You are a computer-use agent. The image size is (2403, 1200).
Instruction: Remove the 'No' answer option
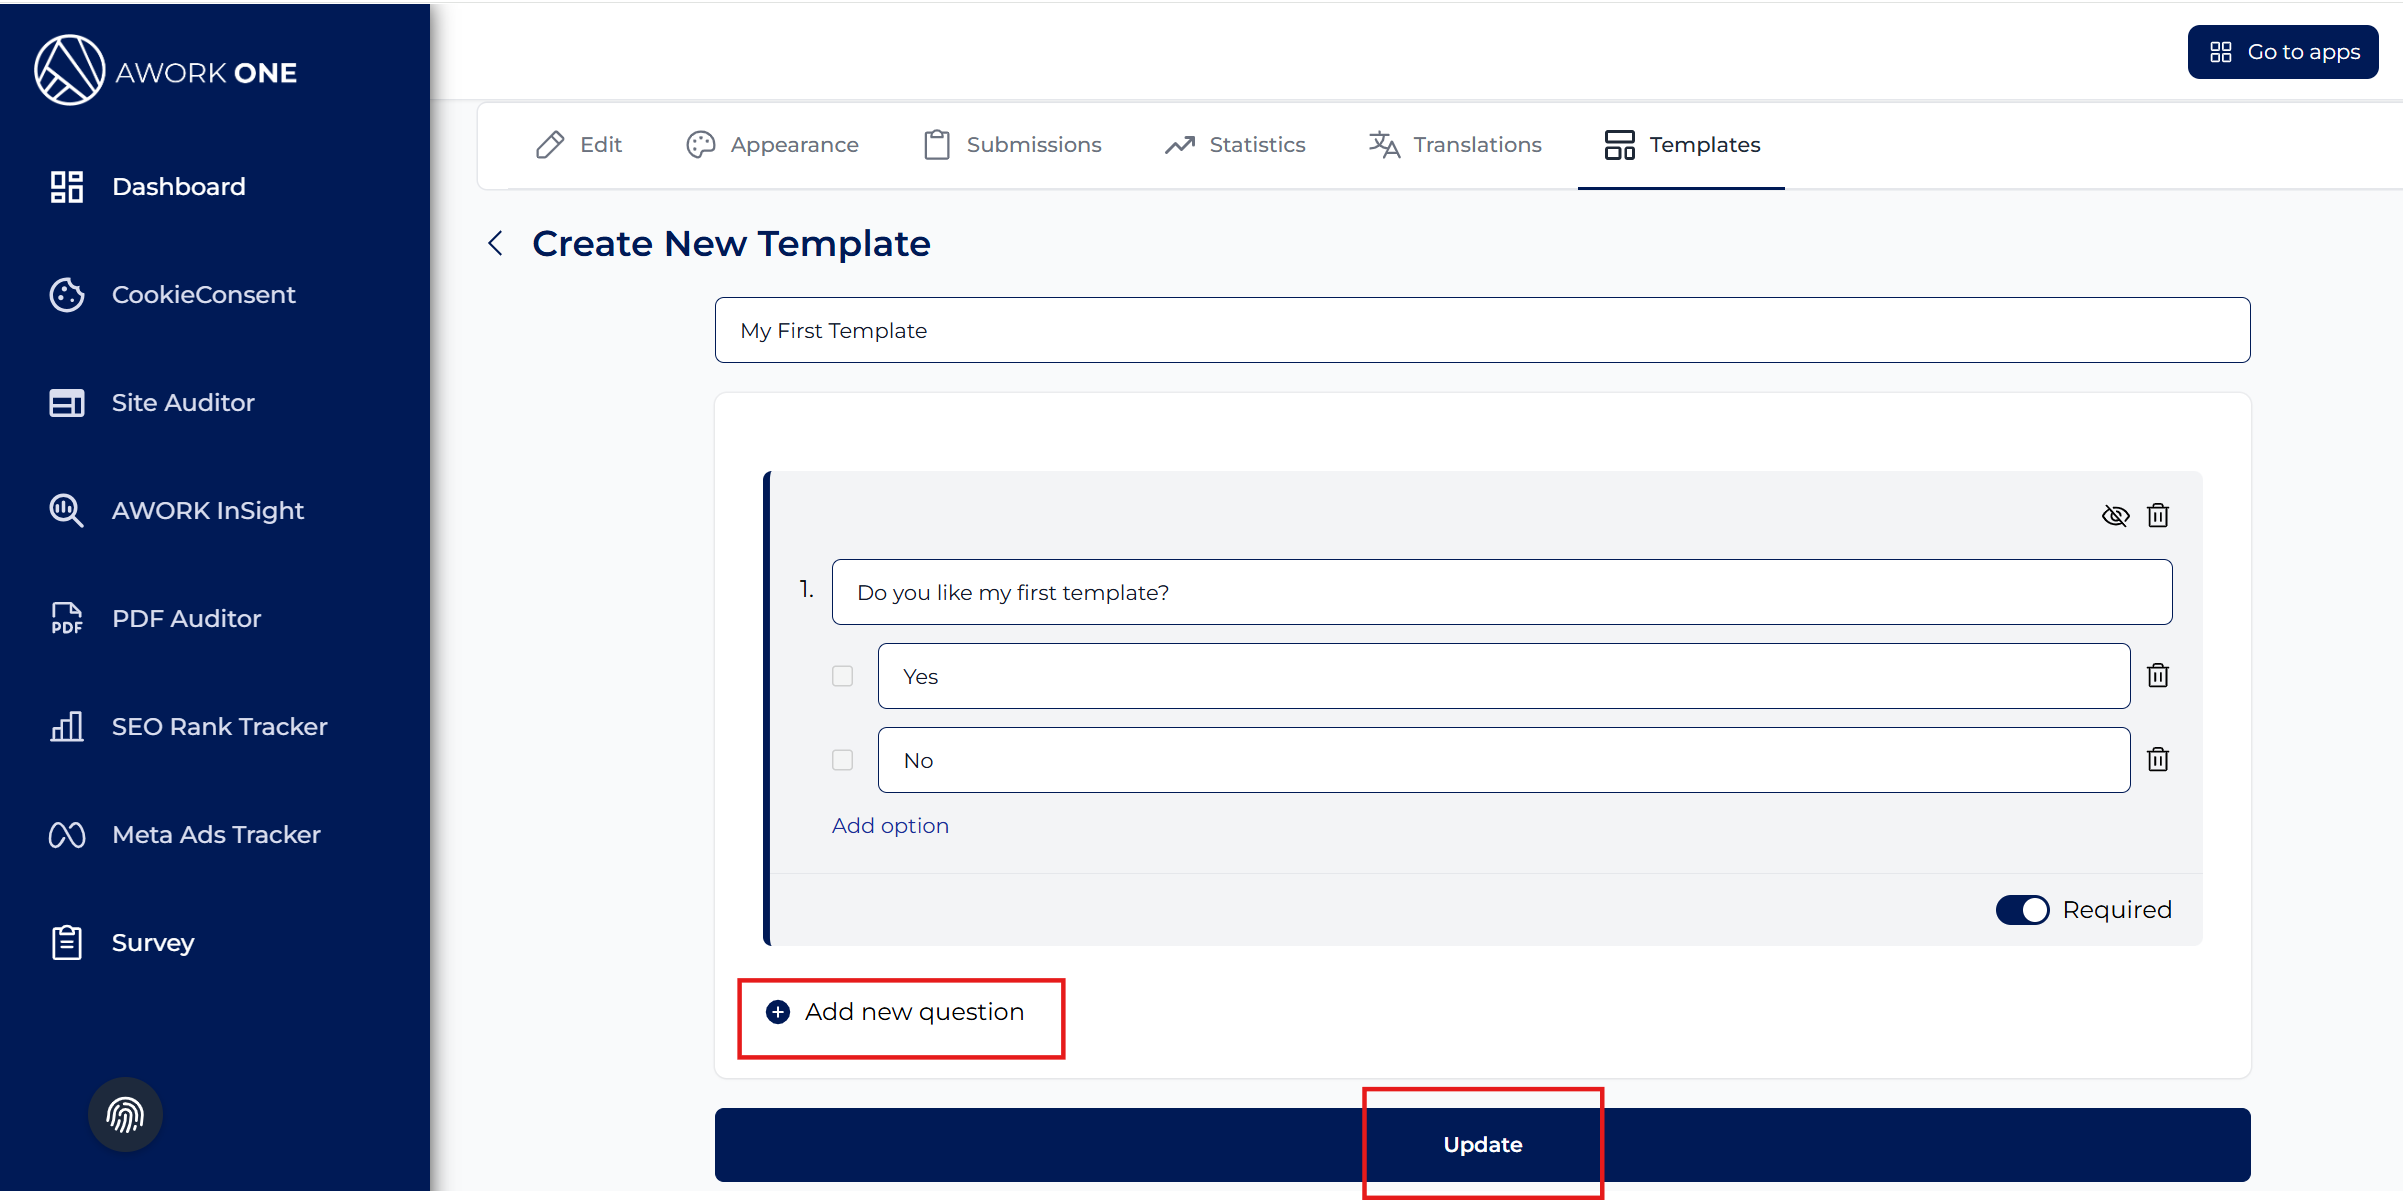[2158, 760]
